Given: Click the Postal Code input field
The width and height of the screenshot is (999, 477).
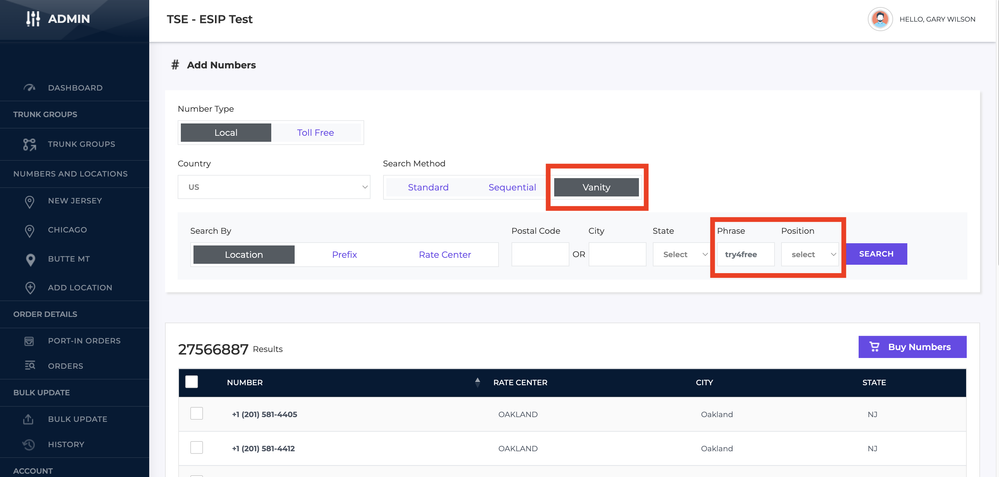Looking at the screenshot, I should click(540, 254).
